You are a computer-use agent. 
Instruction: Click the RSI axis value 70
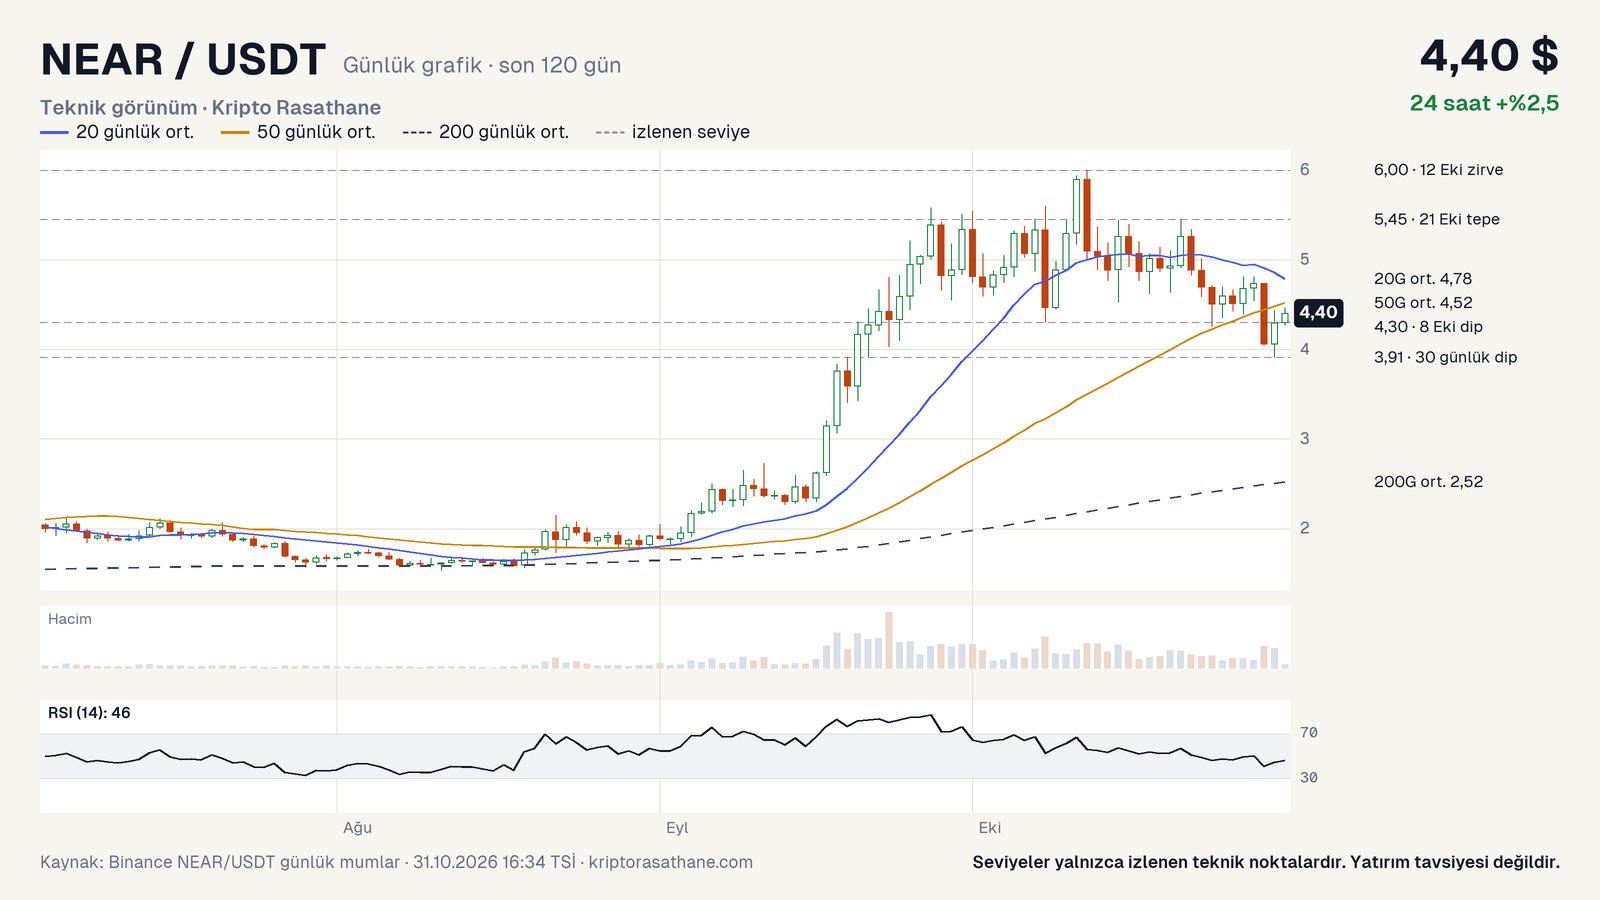pyautogui.click(x=1308, y=733)
